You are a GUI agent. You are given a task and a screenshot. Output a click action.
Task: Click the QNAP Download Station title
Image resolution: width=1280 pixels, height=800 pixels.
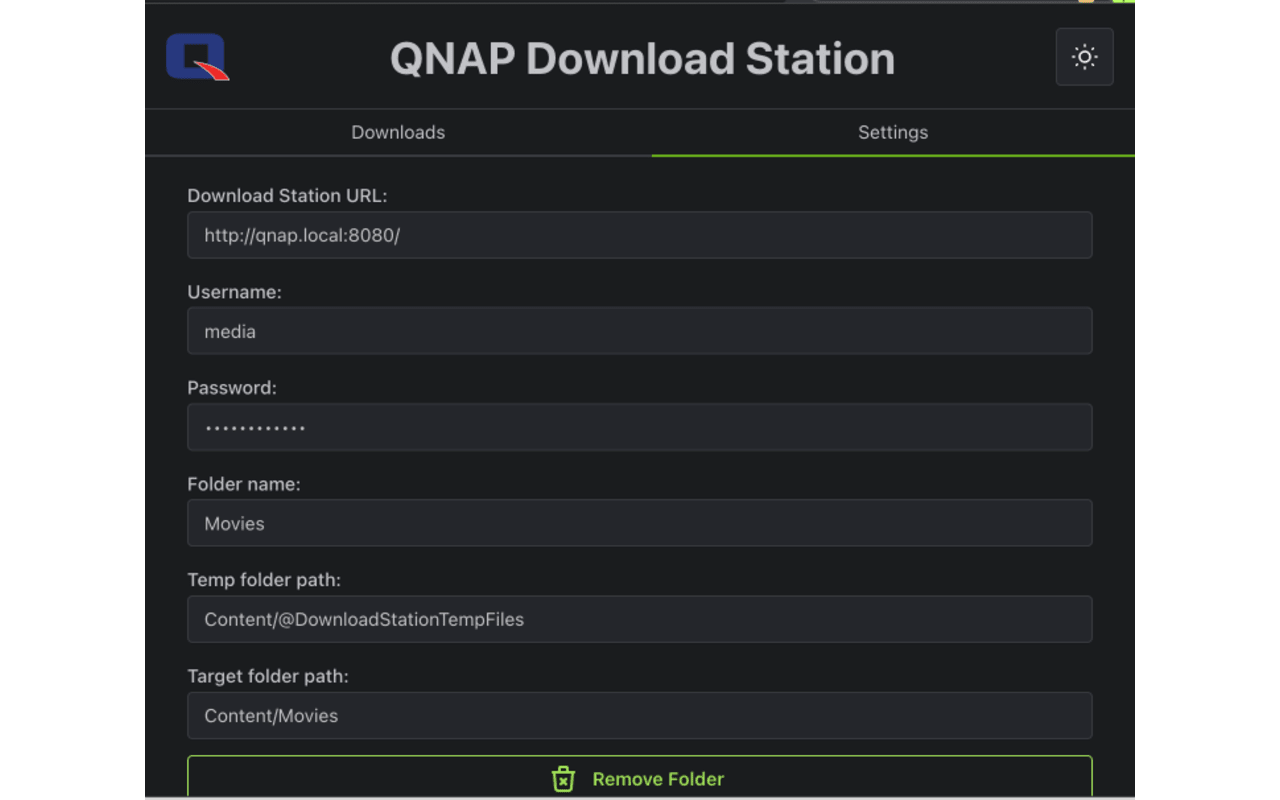click(640, 58)
